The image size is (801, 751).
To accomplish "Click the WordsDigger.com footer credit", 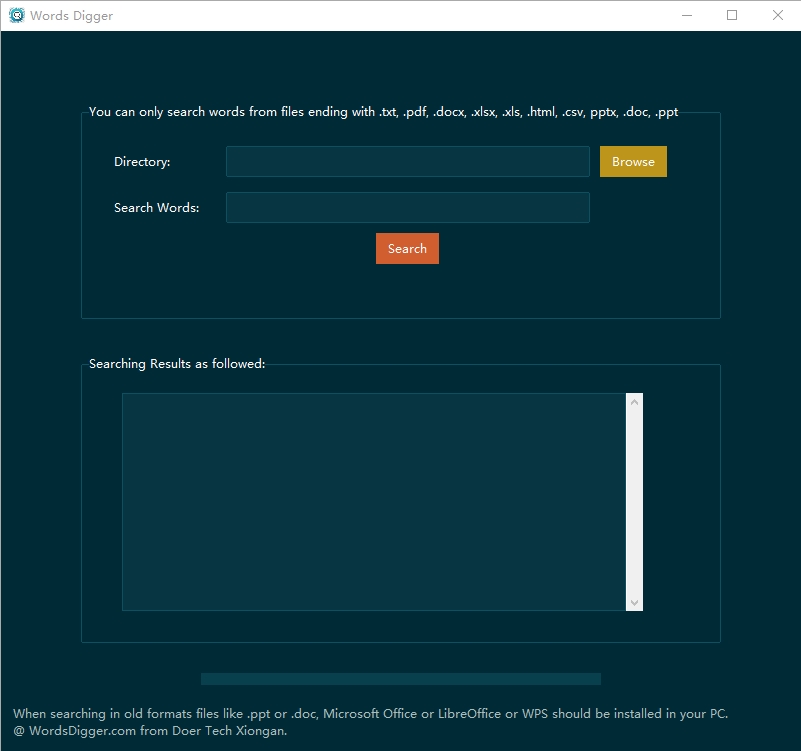I will (150, 731).
